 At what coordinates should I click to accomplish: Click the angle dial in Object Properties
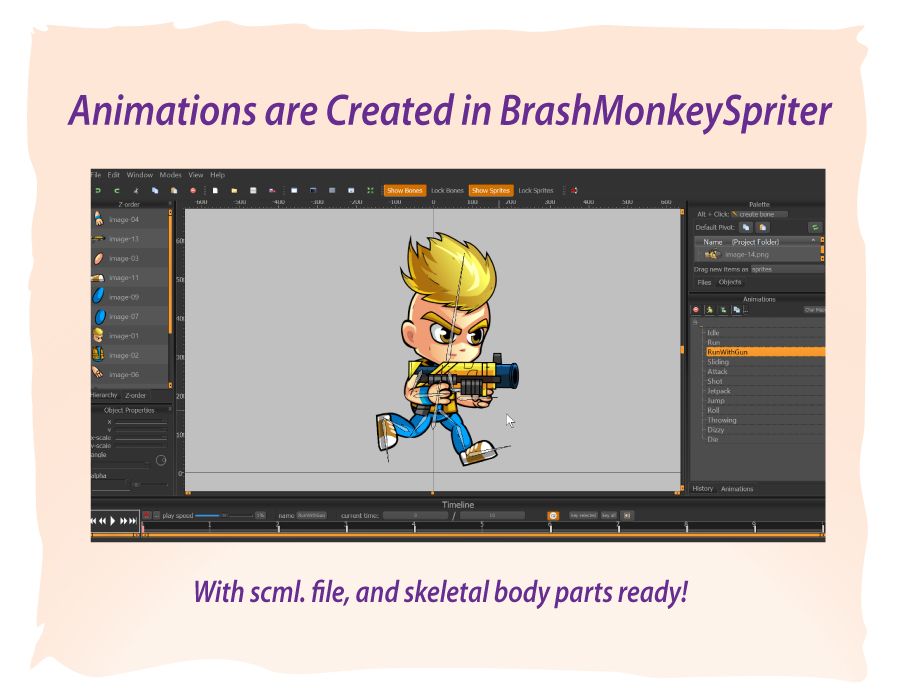coord(161,460)
